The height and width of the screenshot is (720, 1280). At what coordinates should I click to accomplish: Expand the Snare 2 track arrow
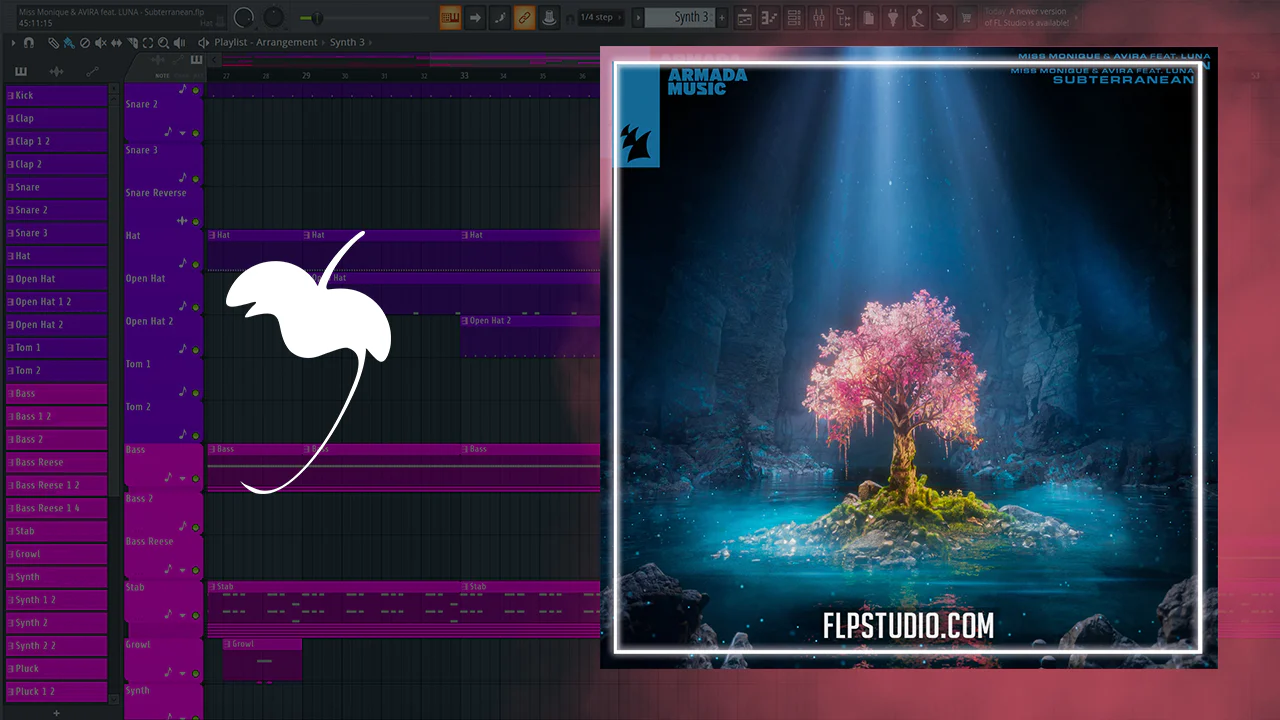coord(182,133)
